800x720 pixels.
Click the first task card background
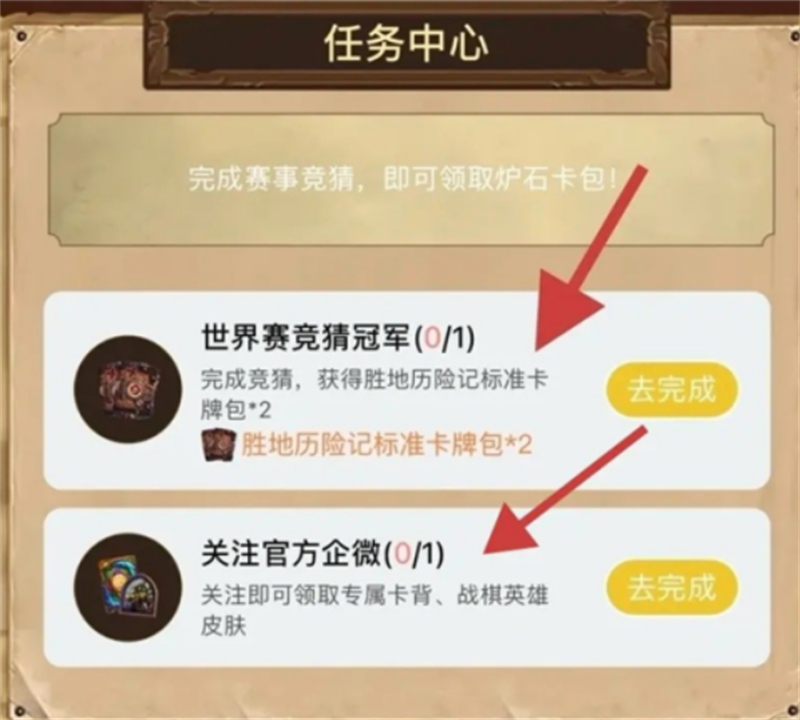click(x=407, y=390)
